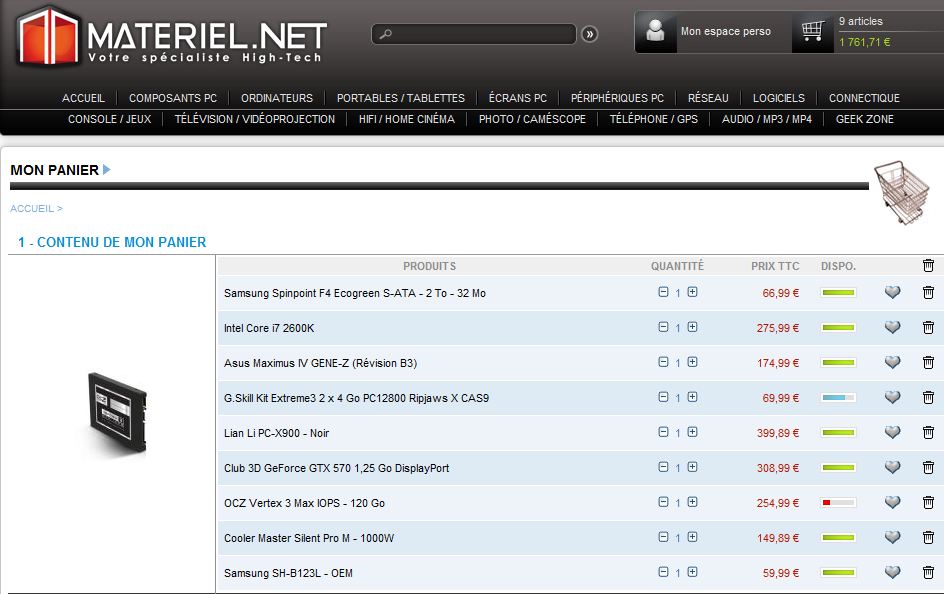Submit search with the arrow button
944x594 pixels.
tap(589, 34)
